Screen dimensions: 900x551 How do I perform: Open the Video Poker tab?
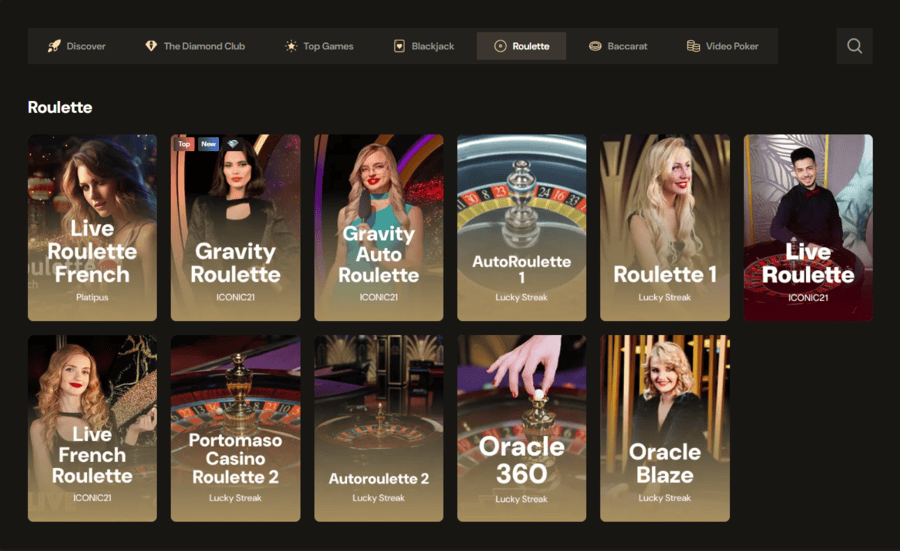tap(723, 46)
